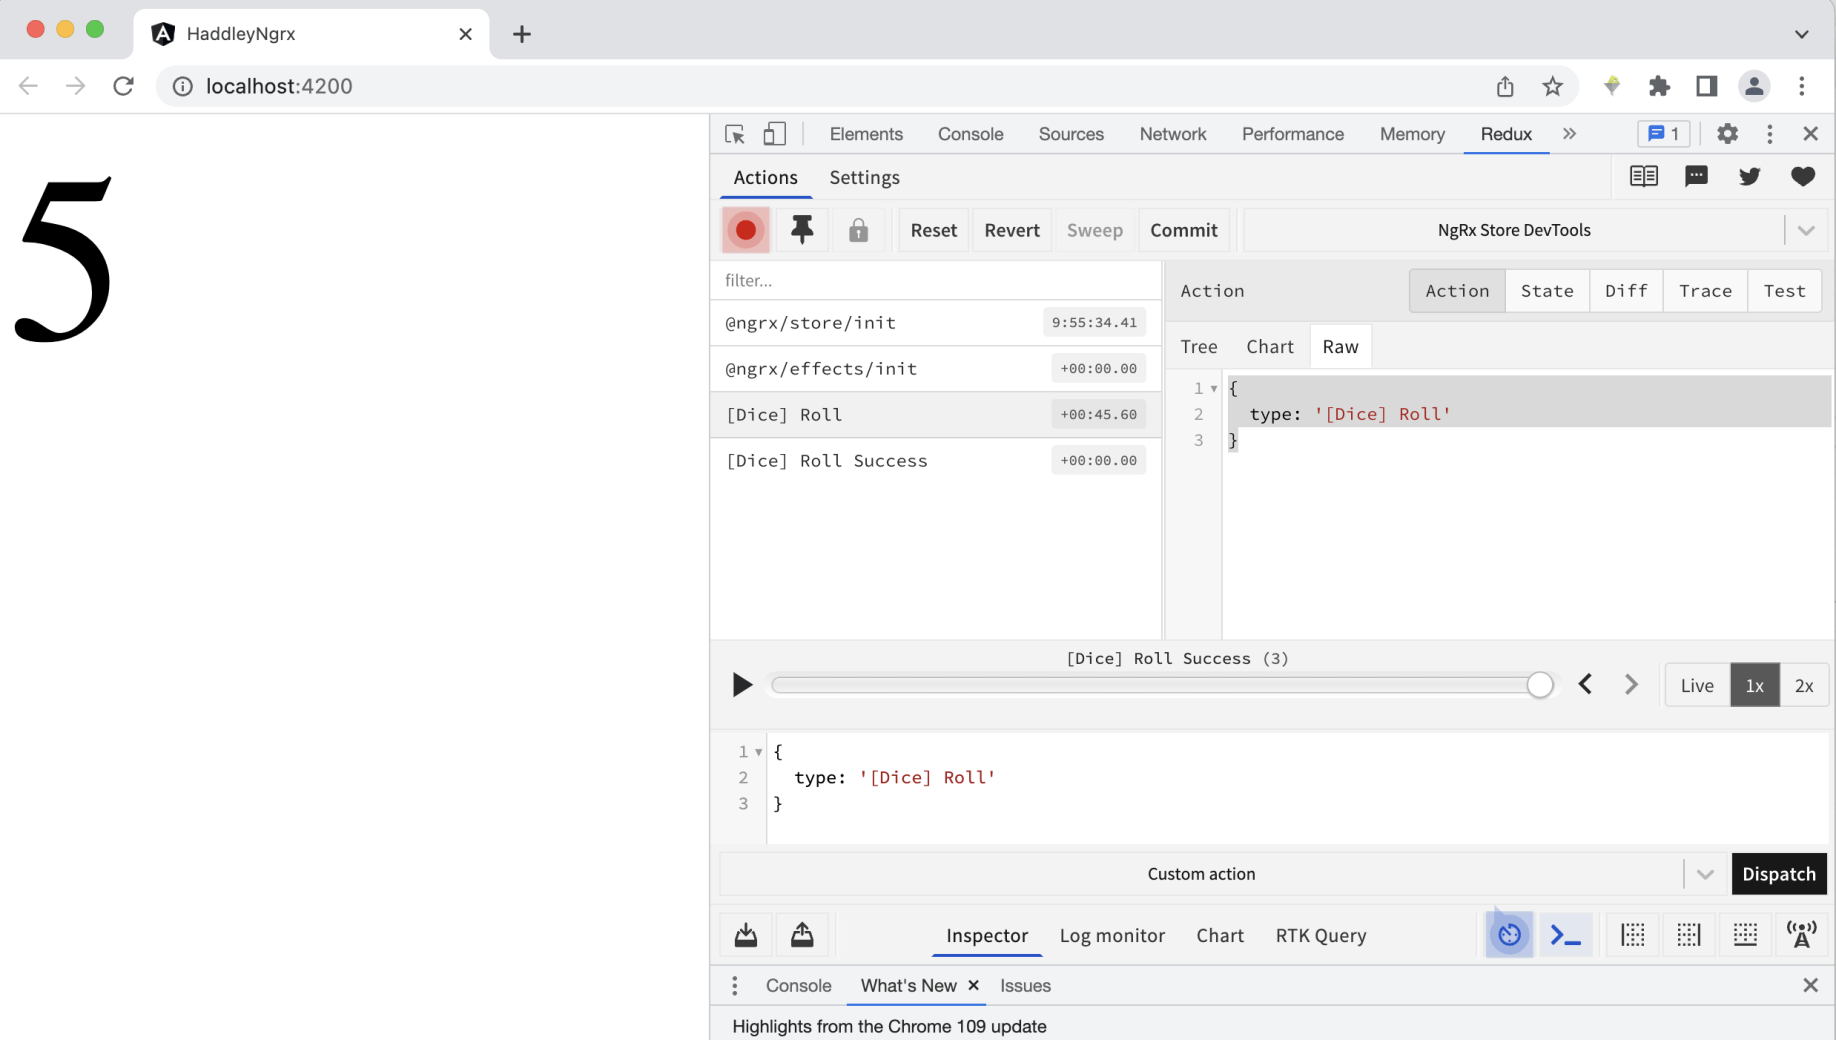Open the Redux DevTools documentation book icon
The height and width of the screenshot is (1040, 1836).
pyautogui.click(x=1643, y=177)
